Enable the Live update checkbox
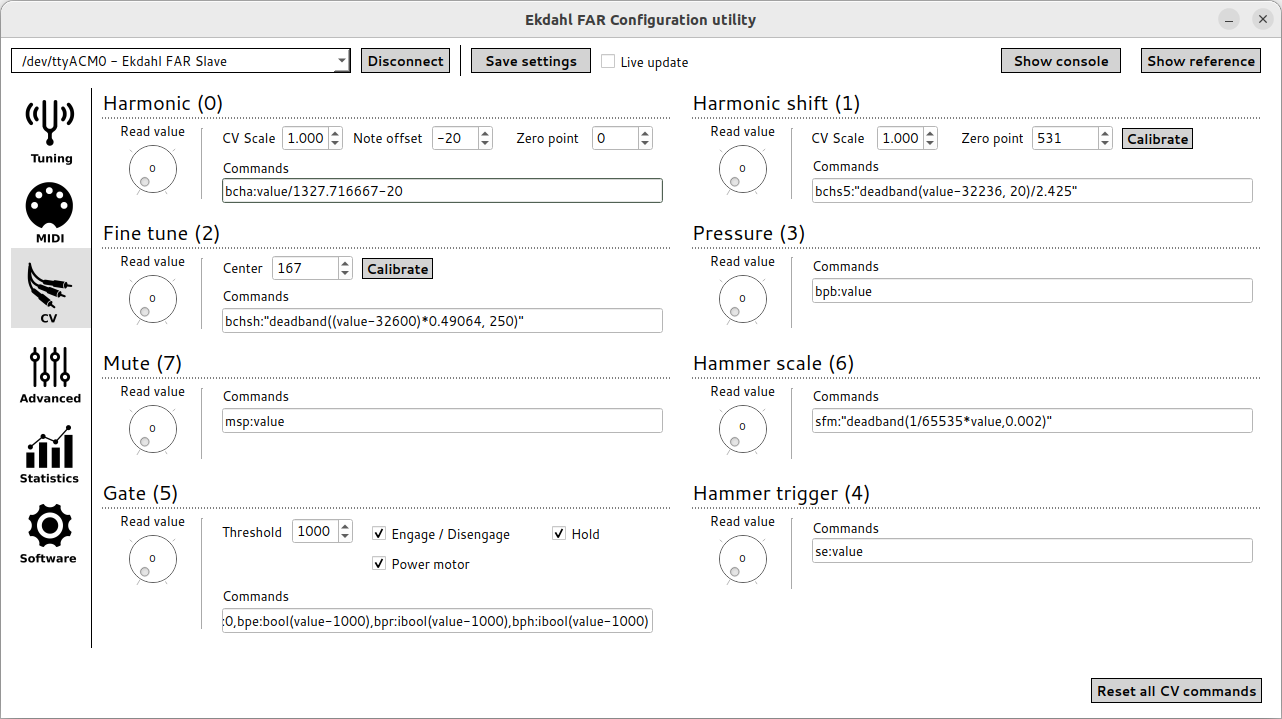Viewport: 1282px width, 719px height. 608,62
